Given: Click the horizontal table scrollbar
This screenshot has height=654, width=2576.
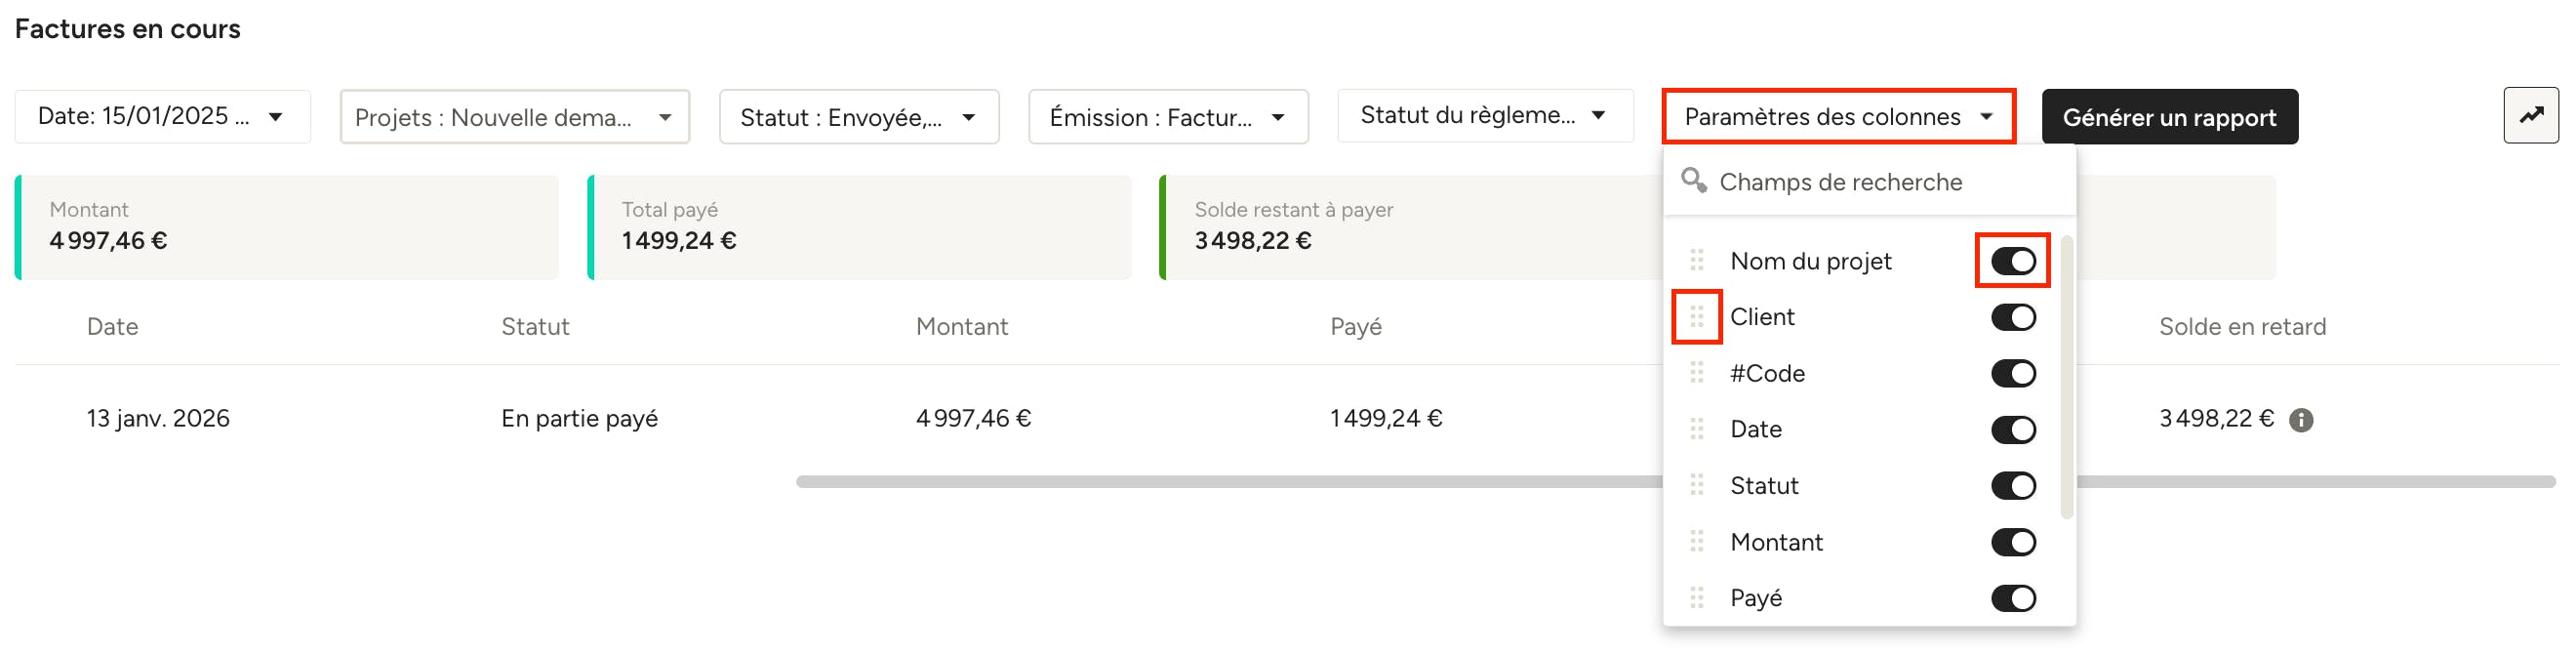Looking at the screenshot, I should [x=1200, y=482].
